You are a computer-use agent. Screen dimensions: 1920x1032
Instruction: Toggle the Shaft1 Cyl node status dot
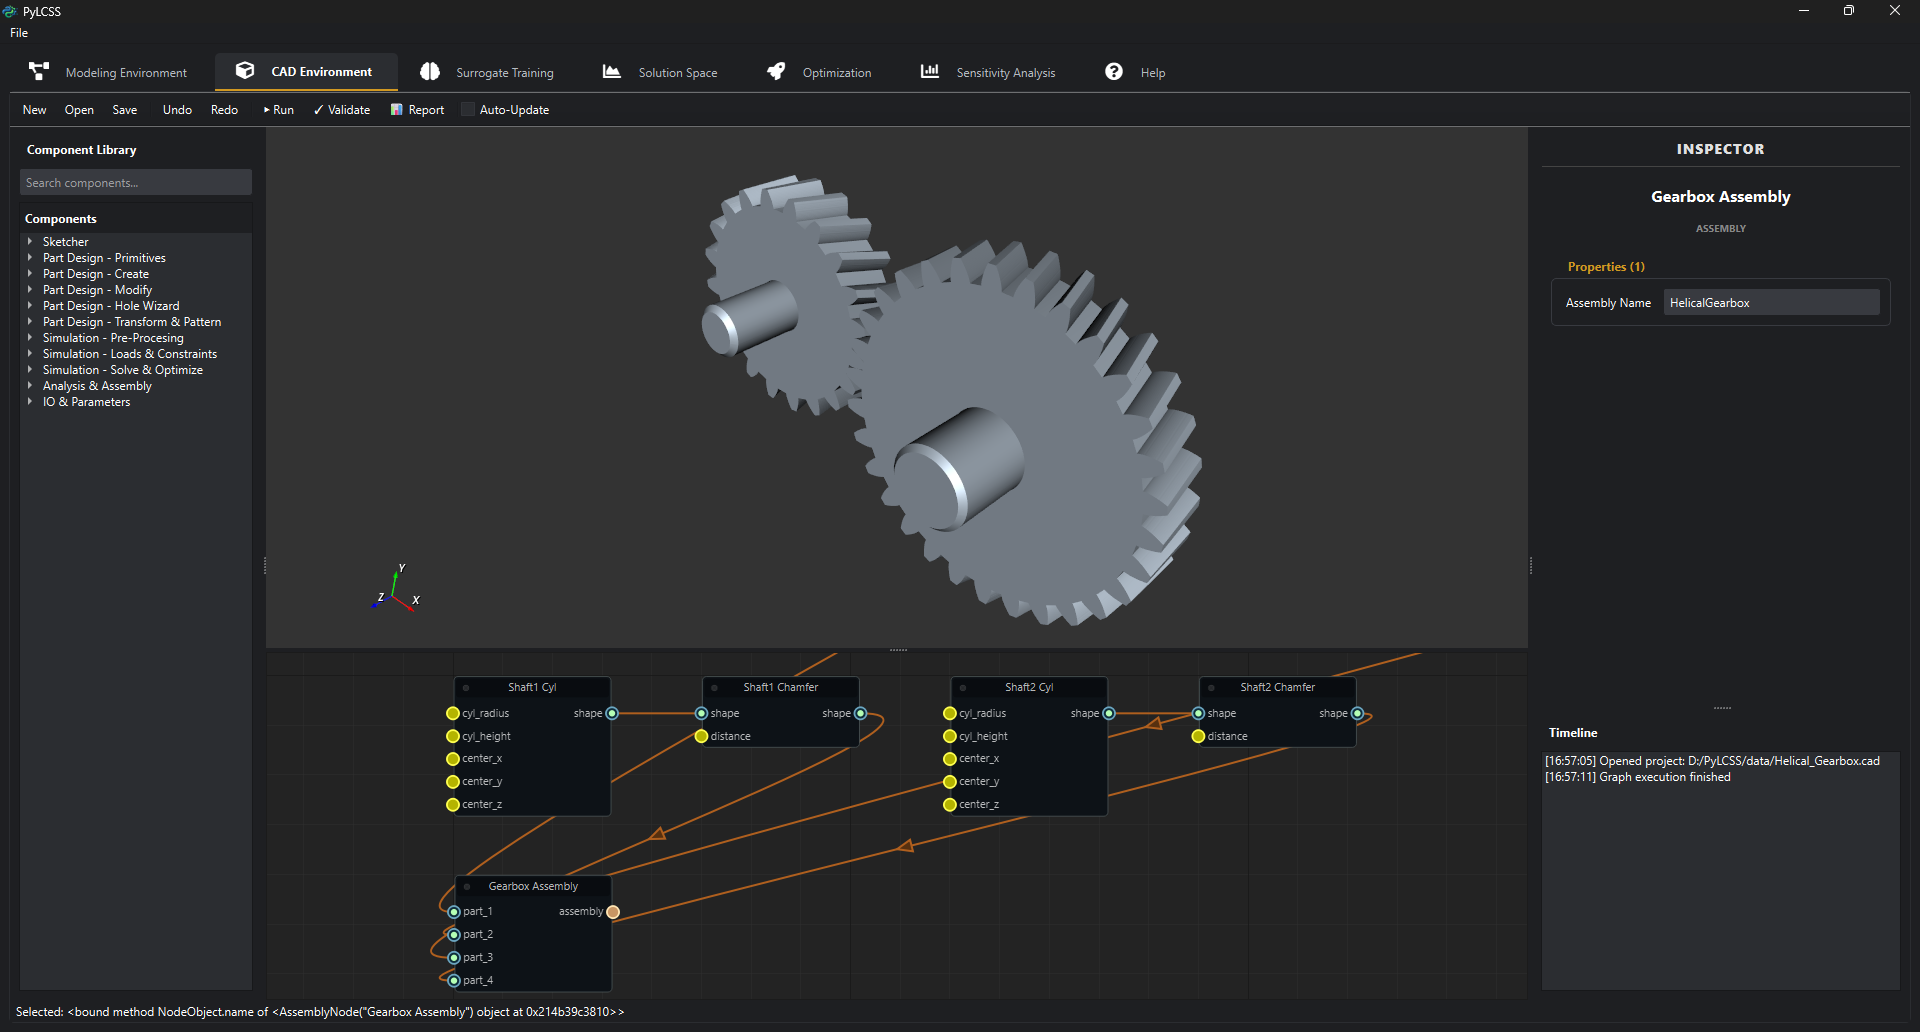pyautogui.click(x=466, y=688)
